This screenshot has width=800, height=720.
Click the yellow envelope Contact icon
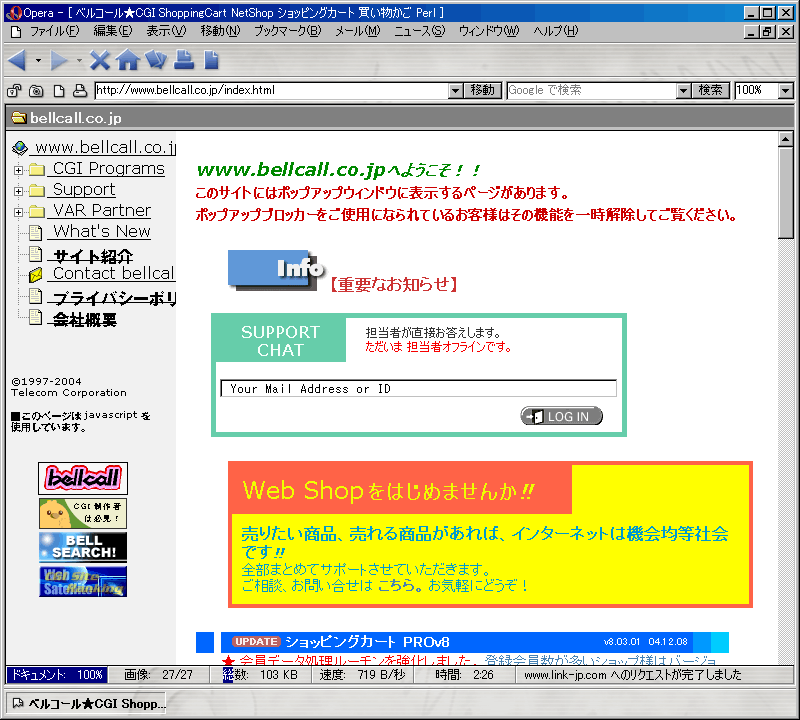tap(36, 275)
